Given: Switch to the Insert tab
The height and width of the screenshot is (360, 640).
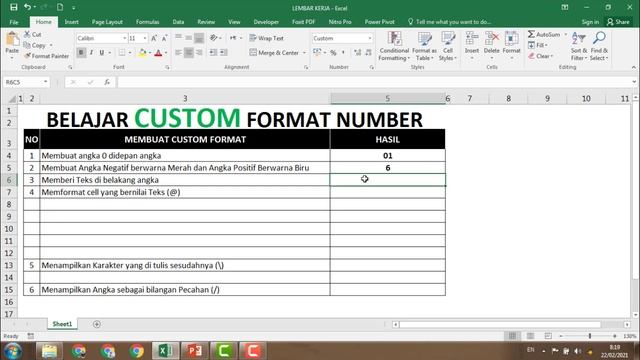Looking at the screenshot, I should click(71, 22).
